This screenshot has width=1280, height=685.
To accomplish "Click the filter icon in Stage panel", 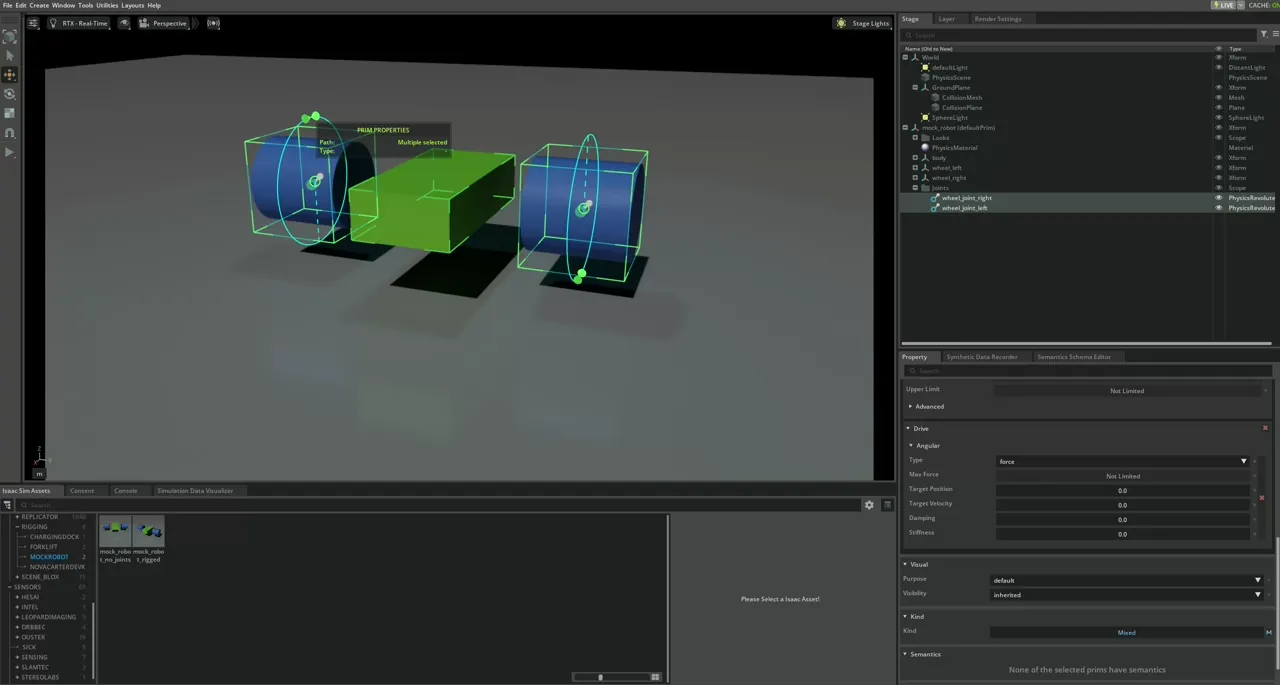I will click(x=1264, y=35).
